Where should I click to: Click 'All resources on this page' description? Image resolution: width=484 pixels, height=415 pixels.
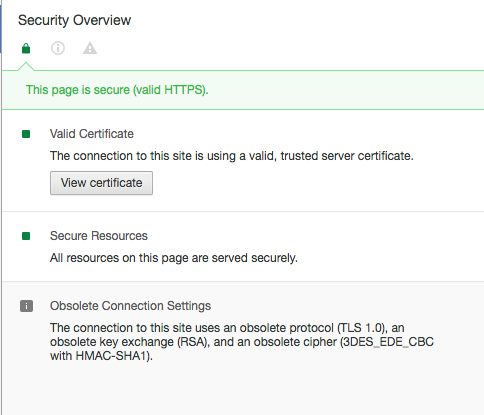pos(174,258)
